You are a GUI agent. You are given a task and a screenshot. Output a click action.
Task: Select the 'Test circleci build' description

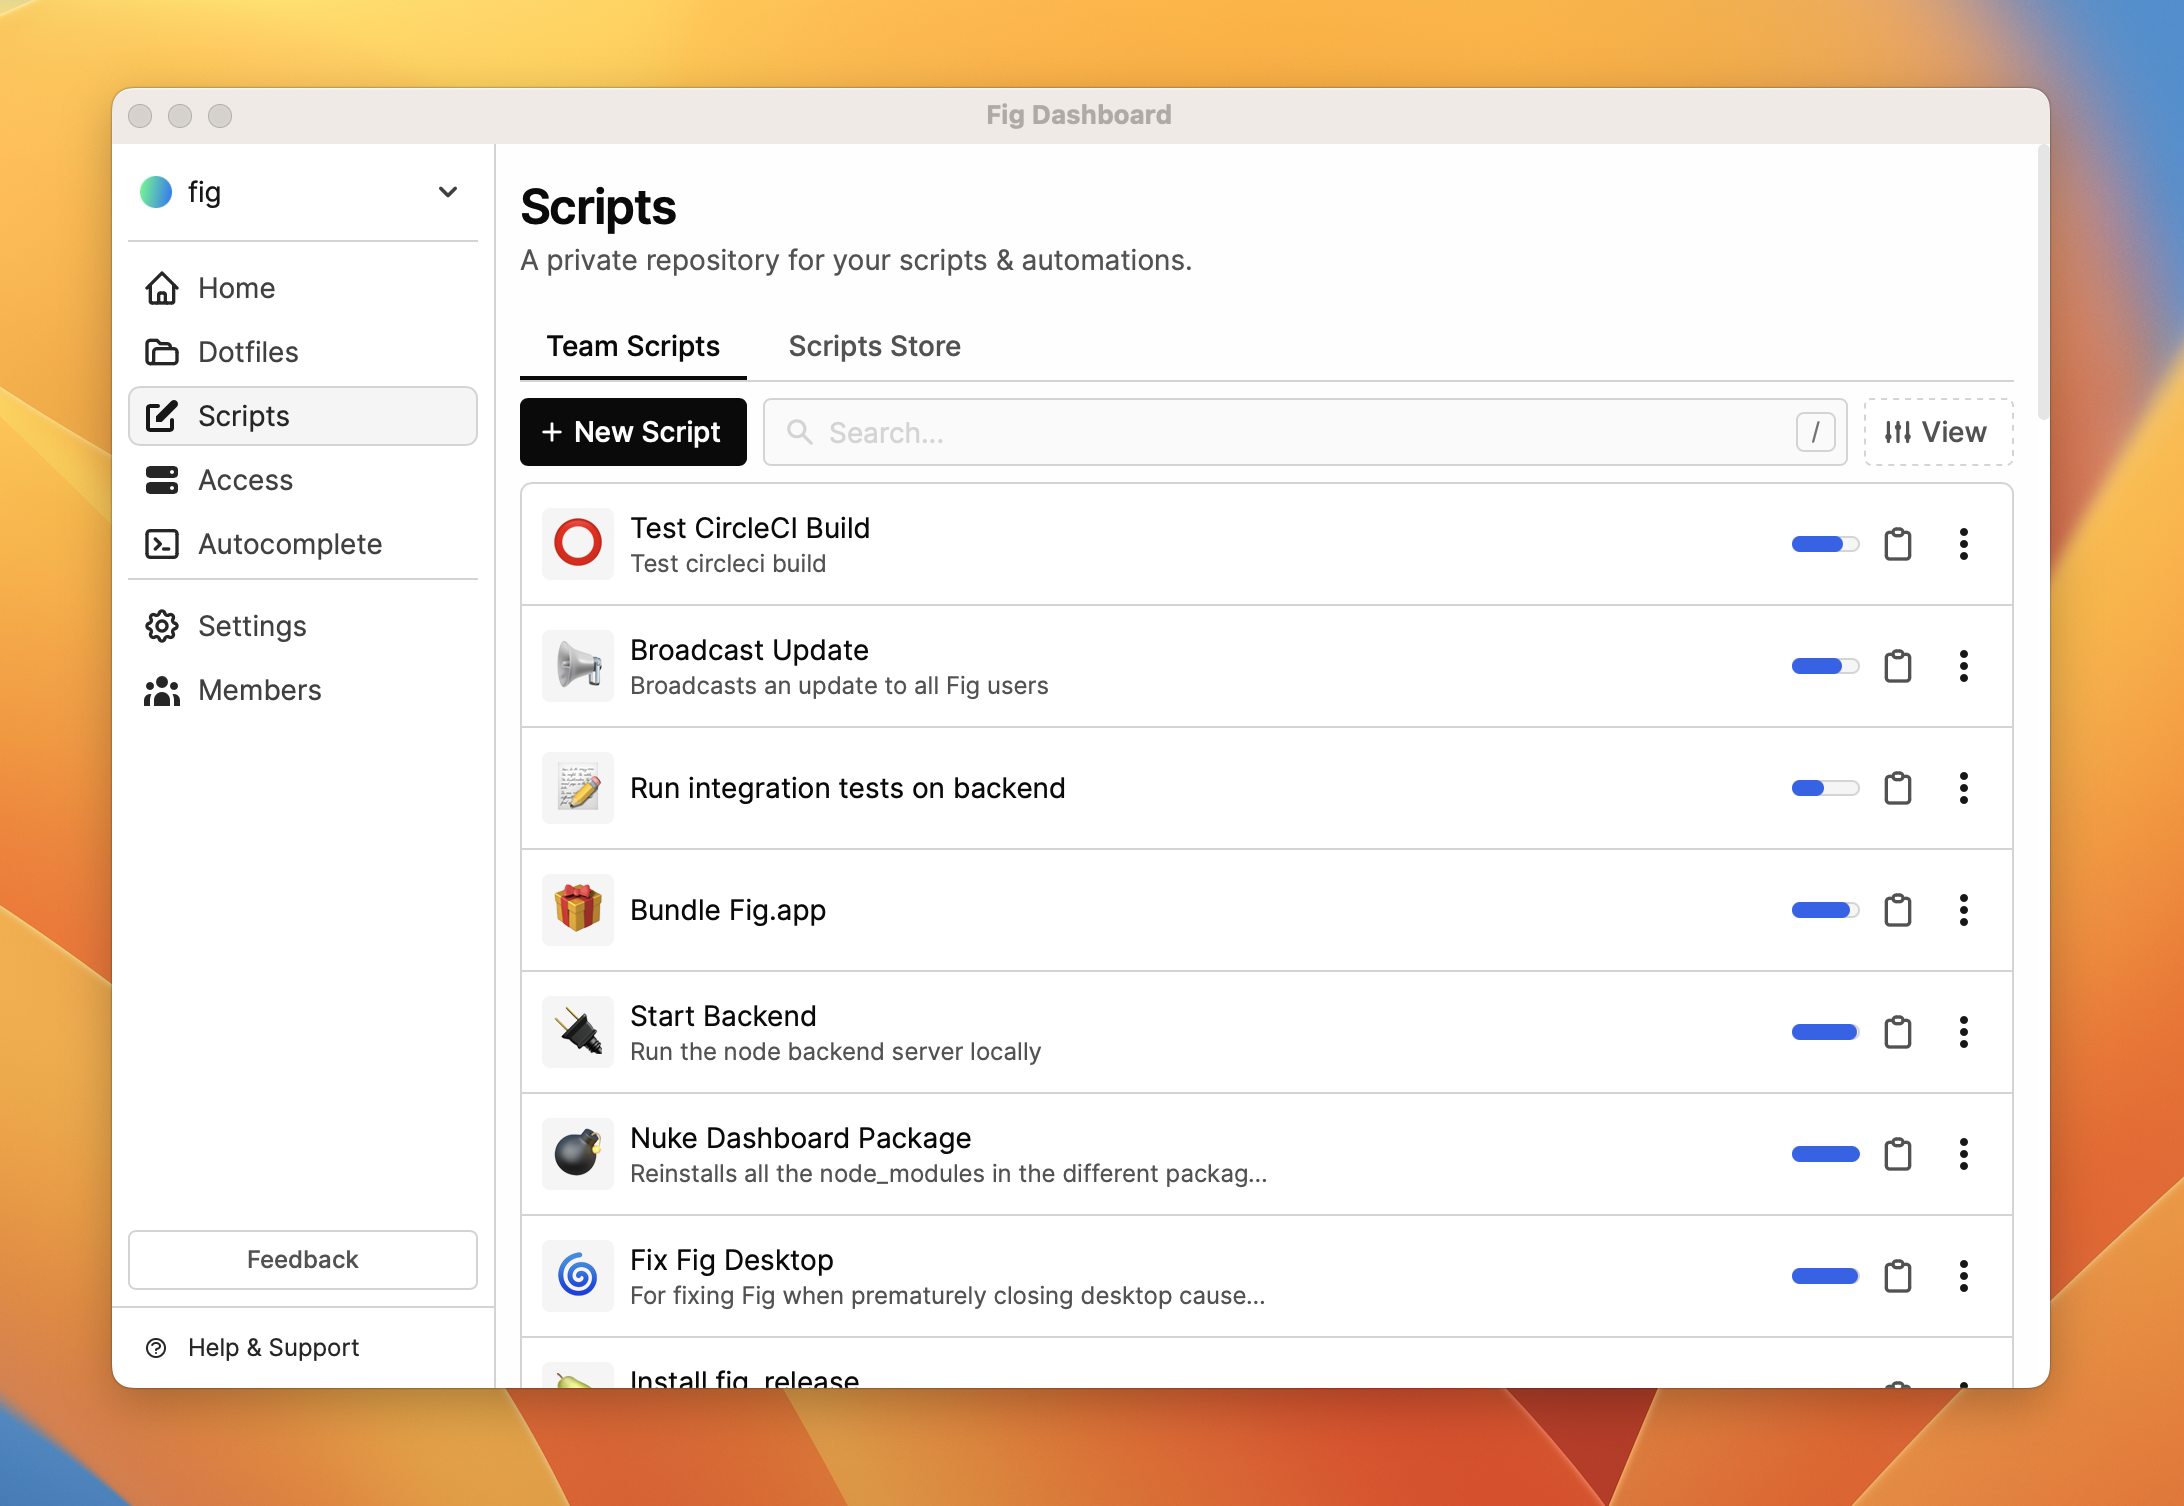[728, 564]
